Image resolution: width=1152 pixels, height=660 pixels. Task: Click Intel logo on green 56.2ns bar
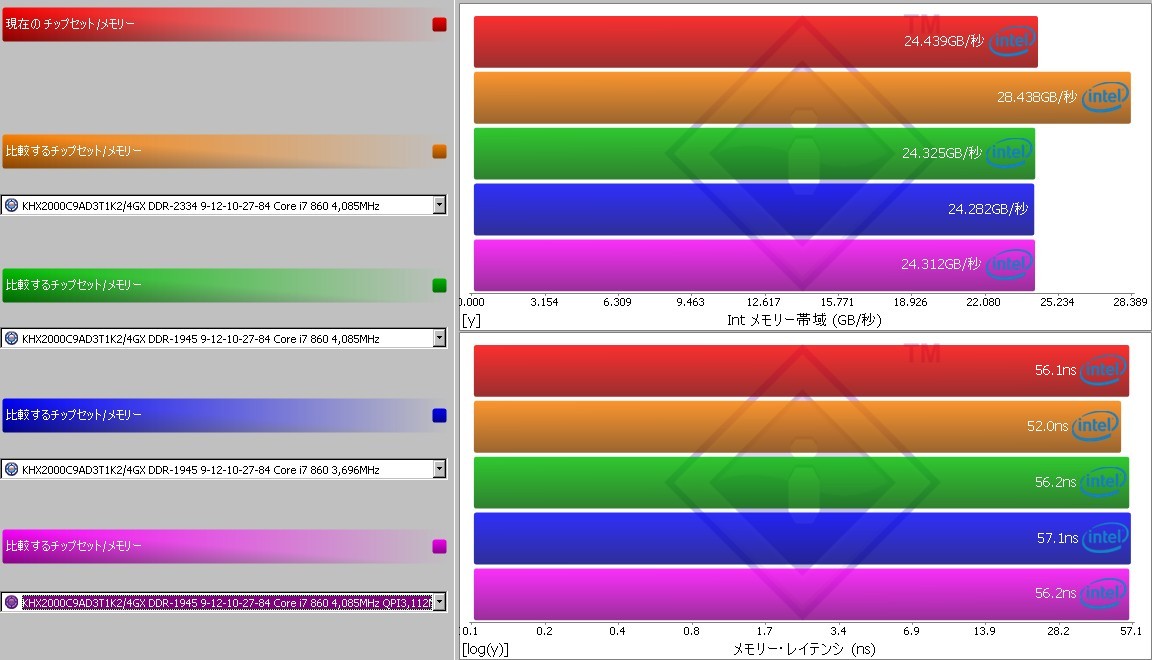coord(1104,481)
